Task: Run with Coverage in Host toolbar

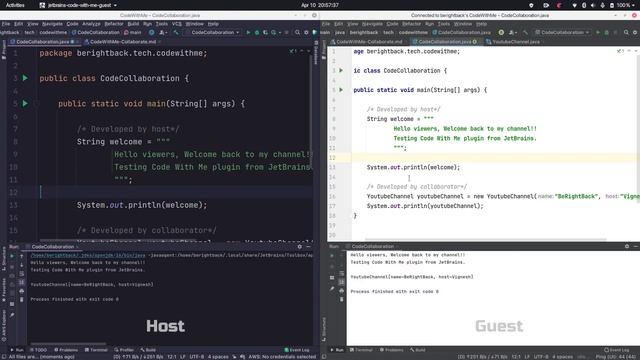Action: point(265,32)
